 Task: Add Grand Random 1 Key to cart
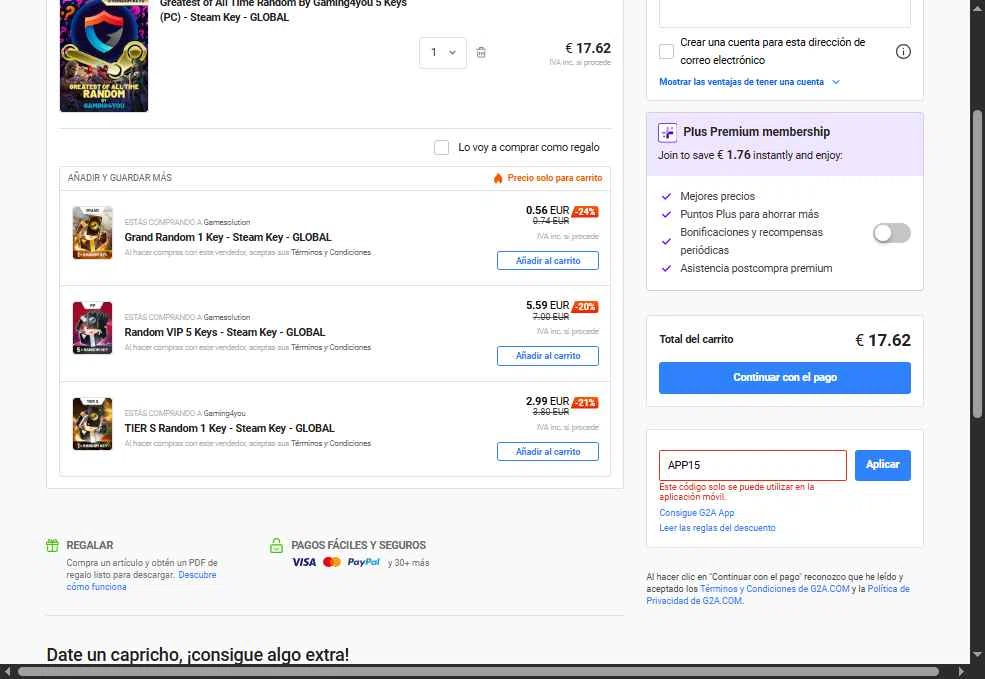pos(548,261)
